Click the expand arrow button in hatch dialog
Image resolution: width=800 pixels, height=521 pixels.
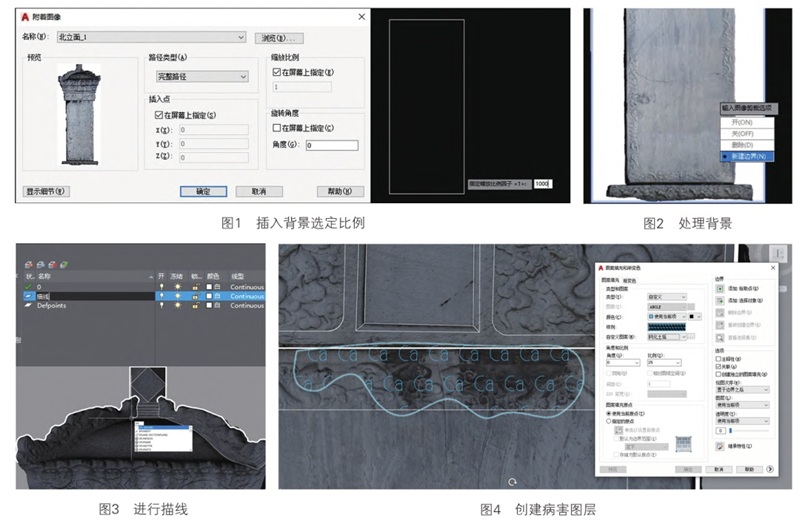pyautogui.click(x=770, y=468)
